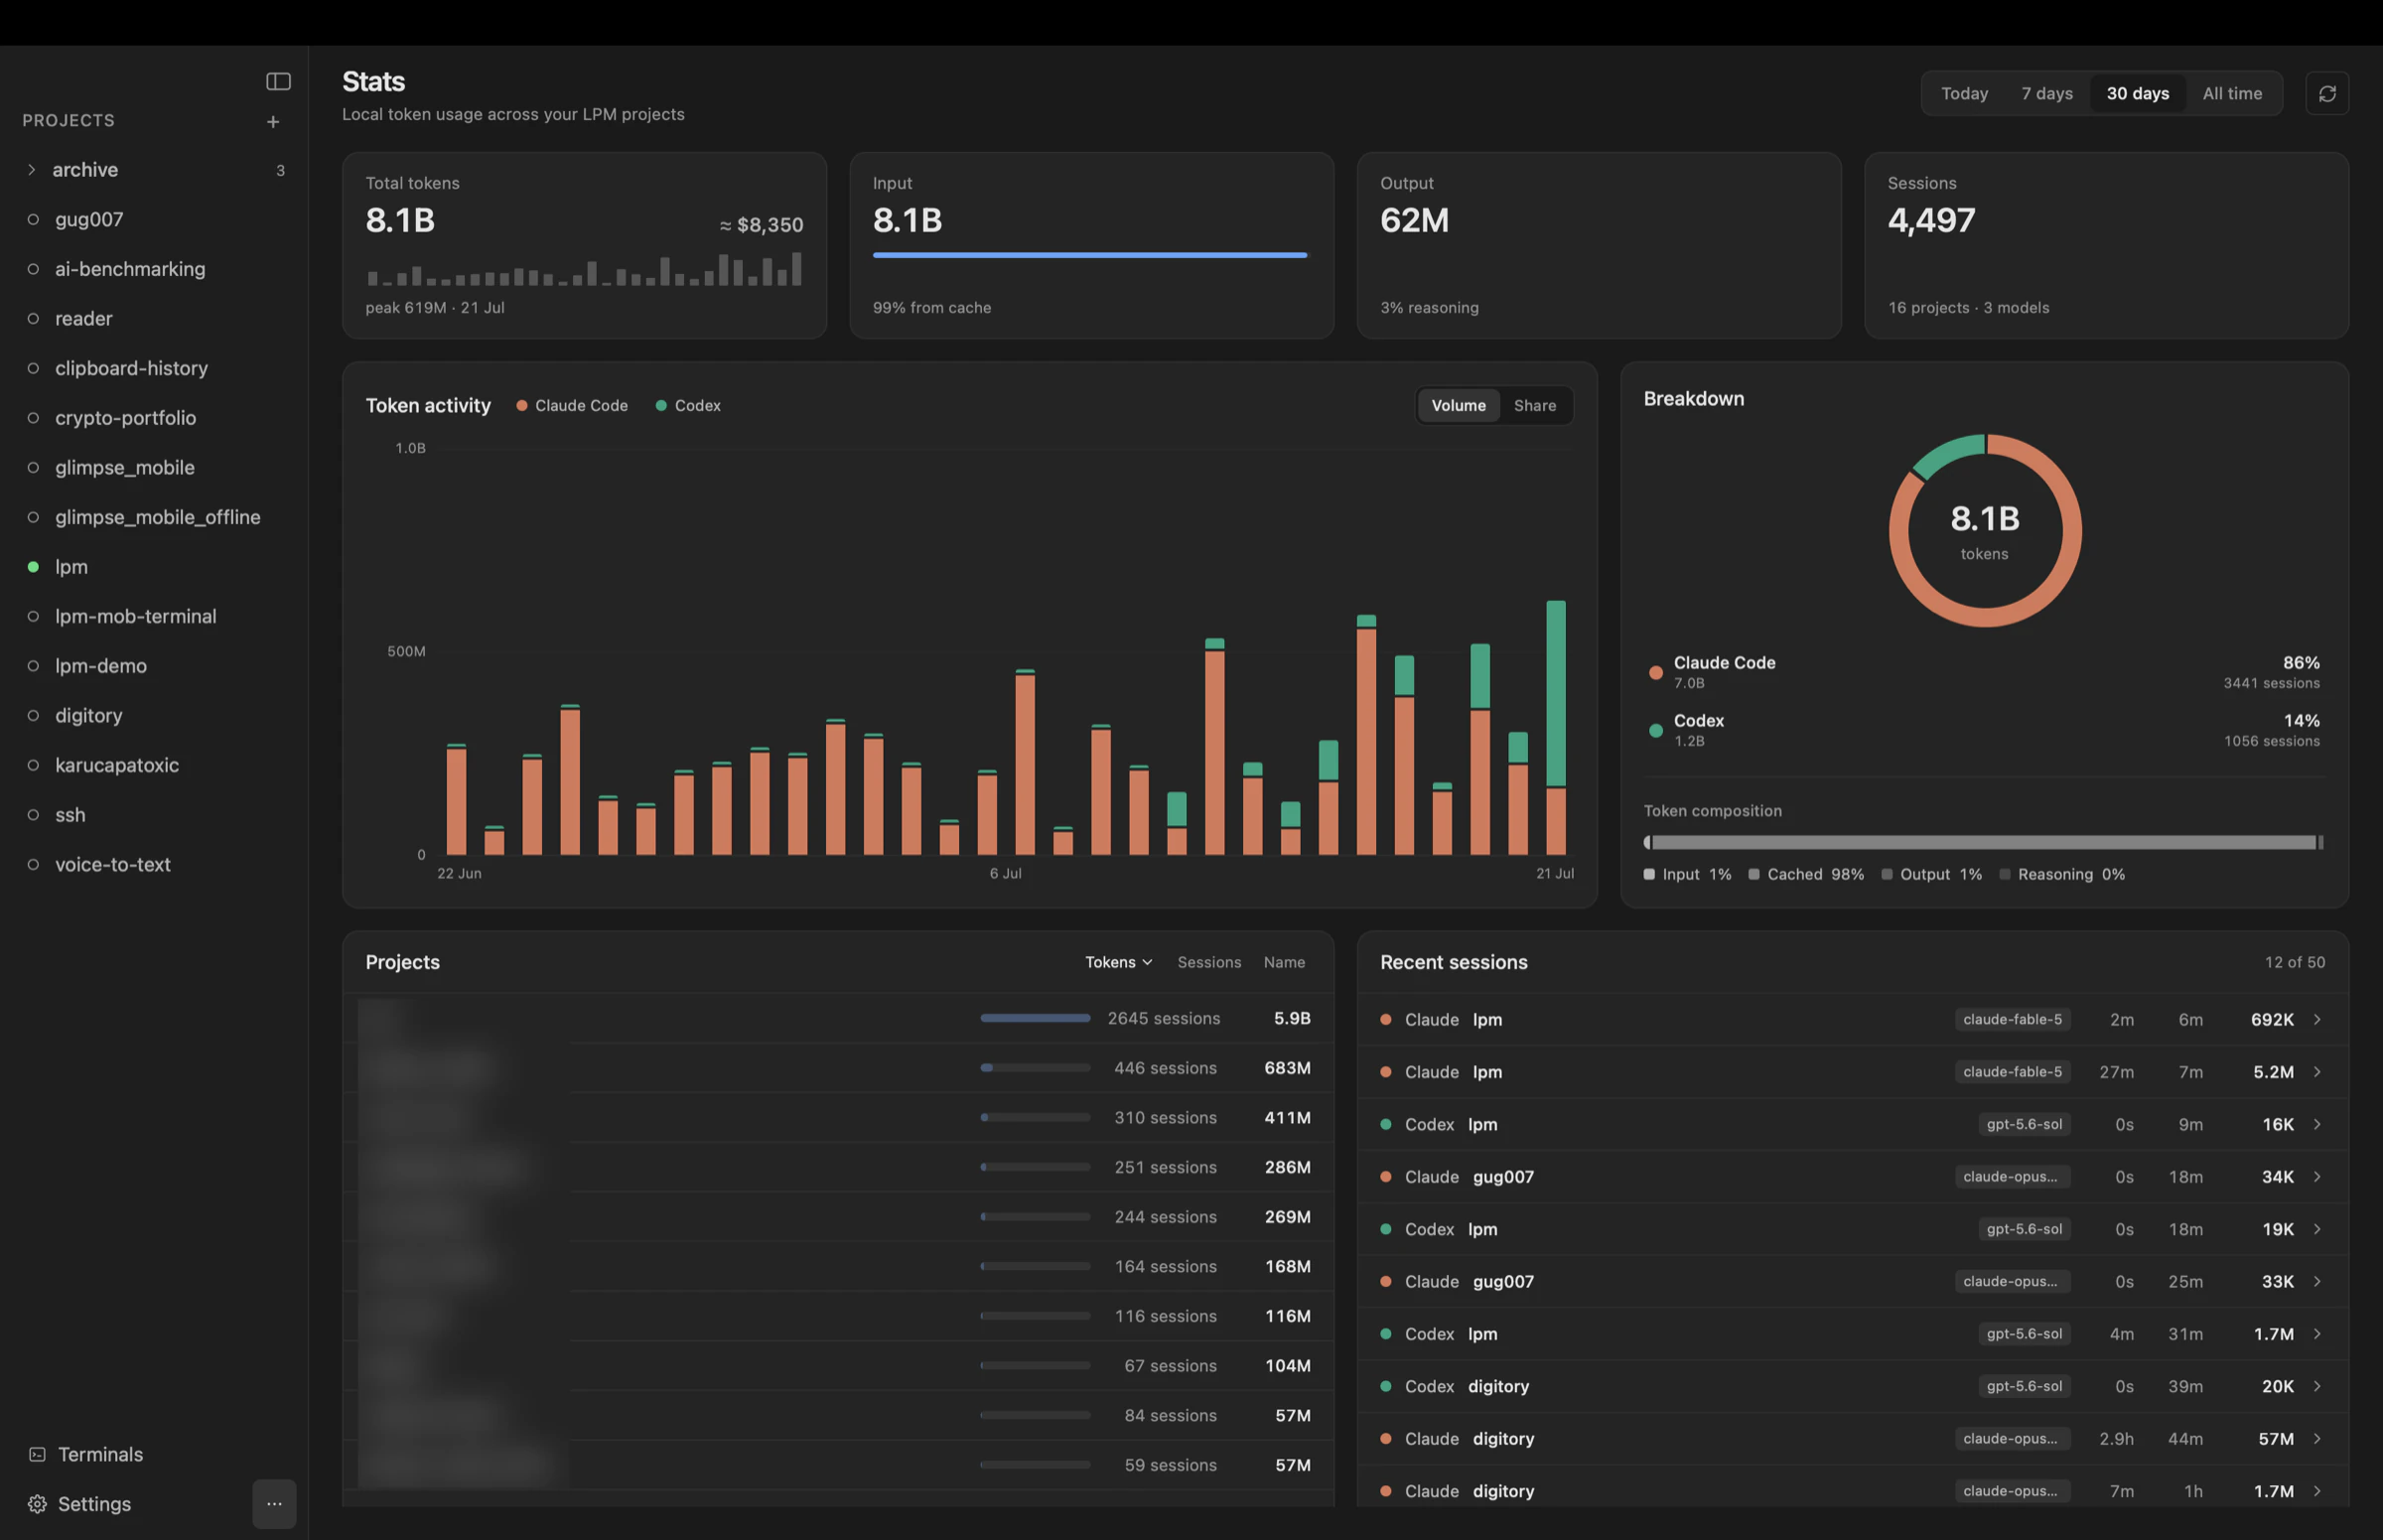Open the 20K digitory session chevron

coord(2317,1386)
